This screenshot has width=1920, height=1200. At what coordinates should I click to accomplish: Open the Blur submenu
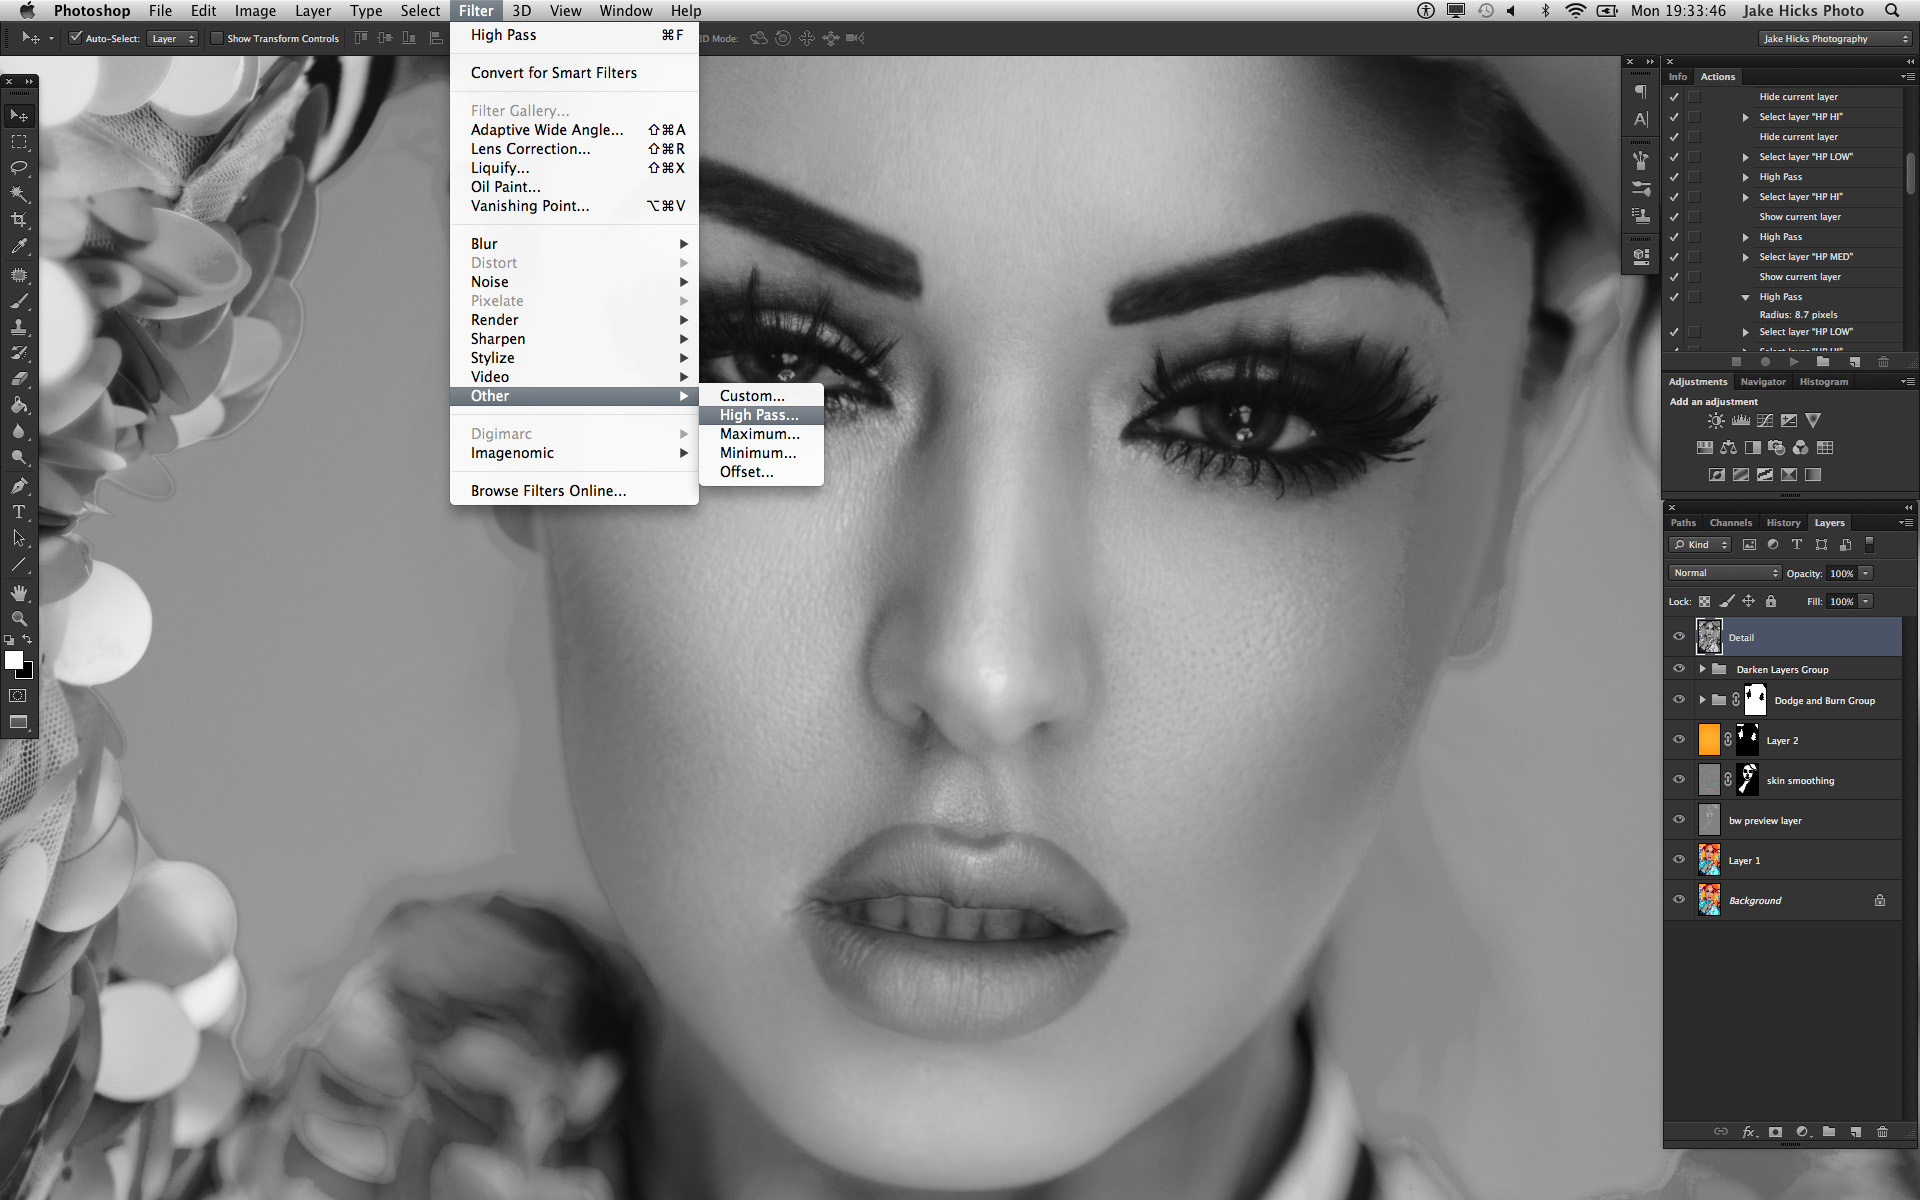pos(574,244)
